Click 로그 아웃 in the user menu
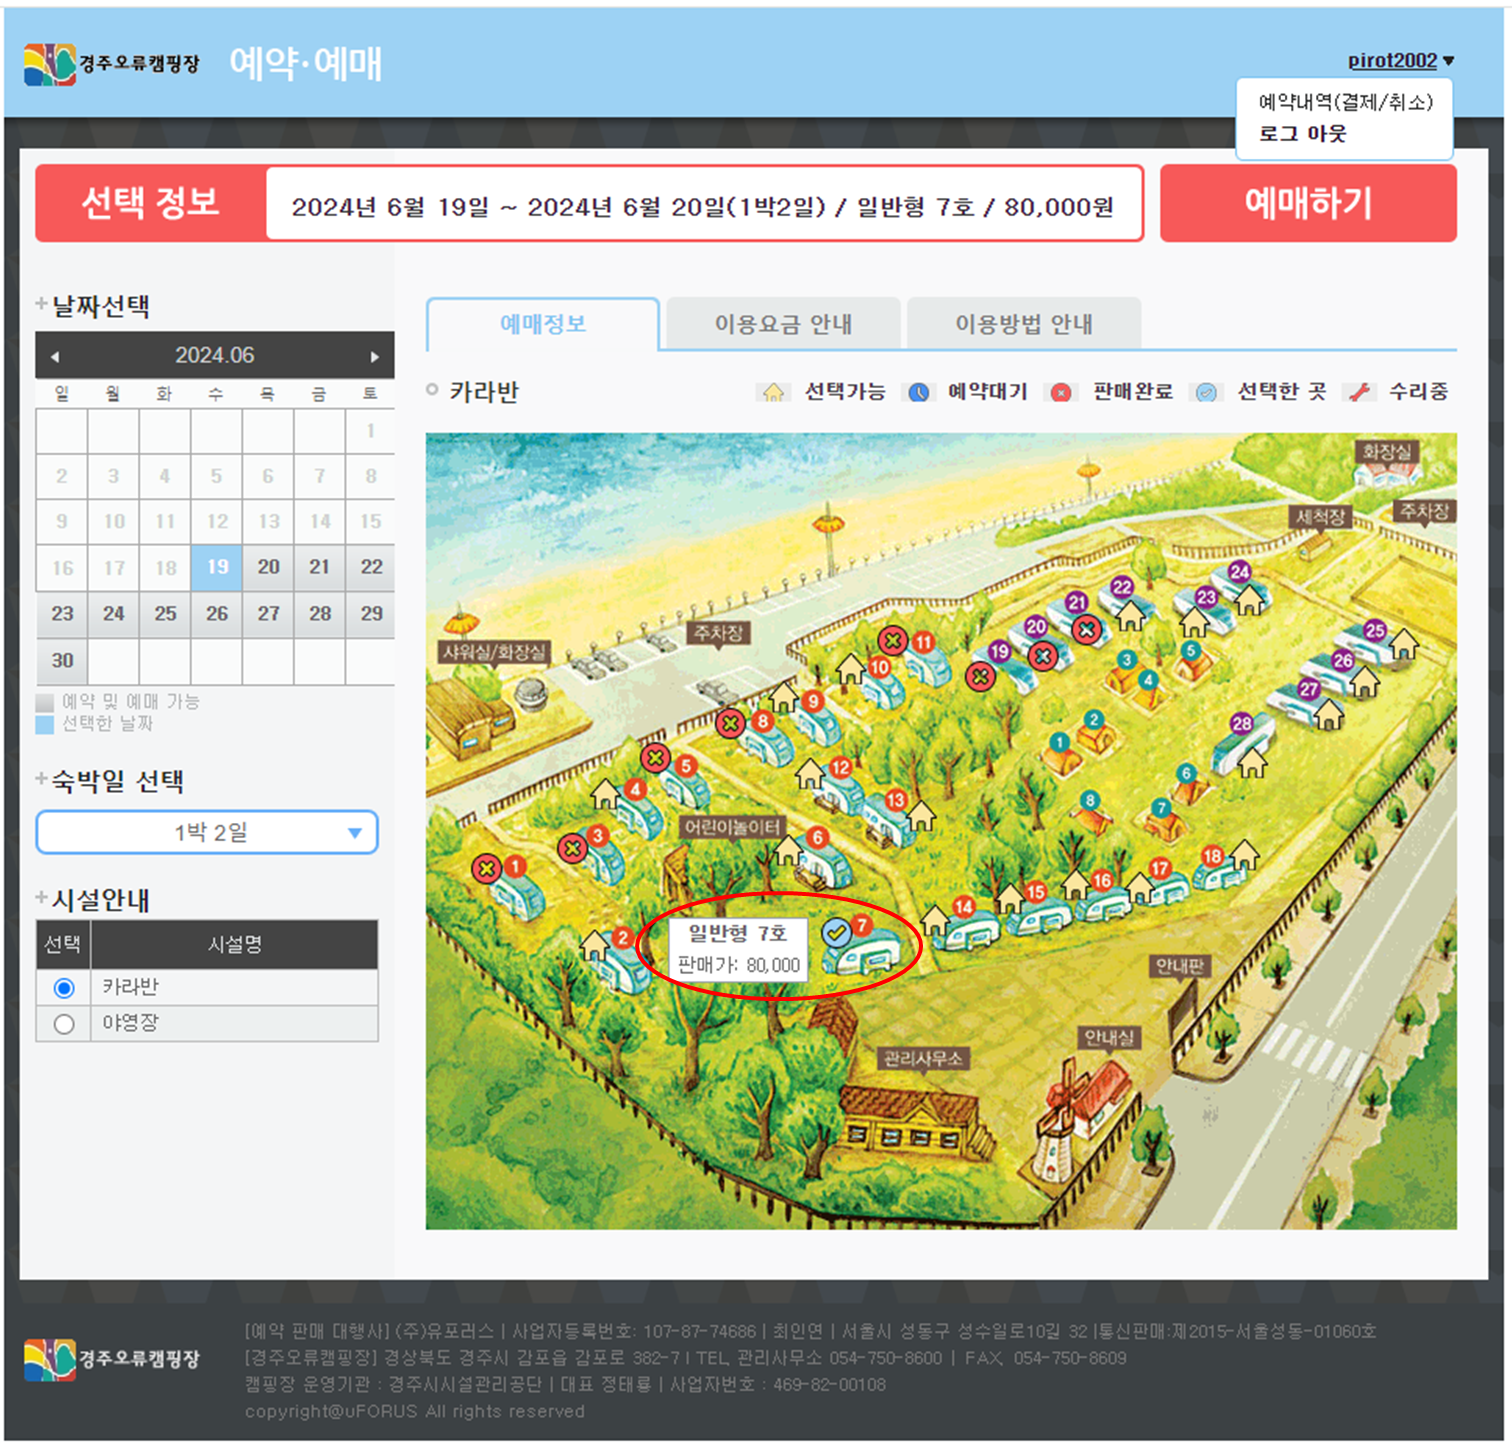Viewport: 1512px width, 1447px height. point(1302,134)
